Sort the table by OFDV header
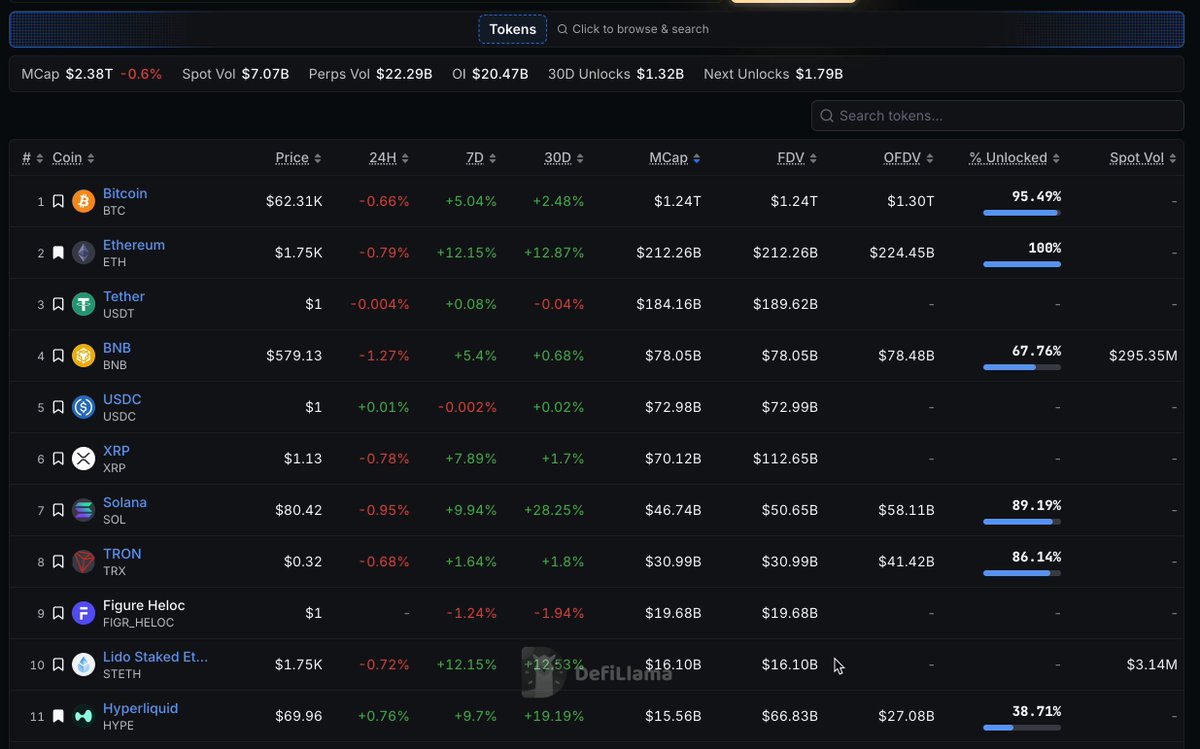The height and width of the screenshot is (749, 1200). pos(908,158)
